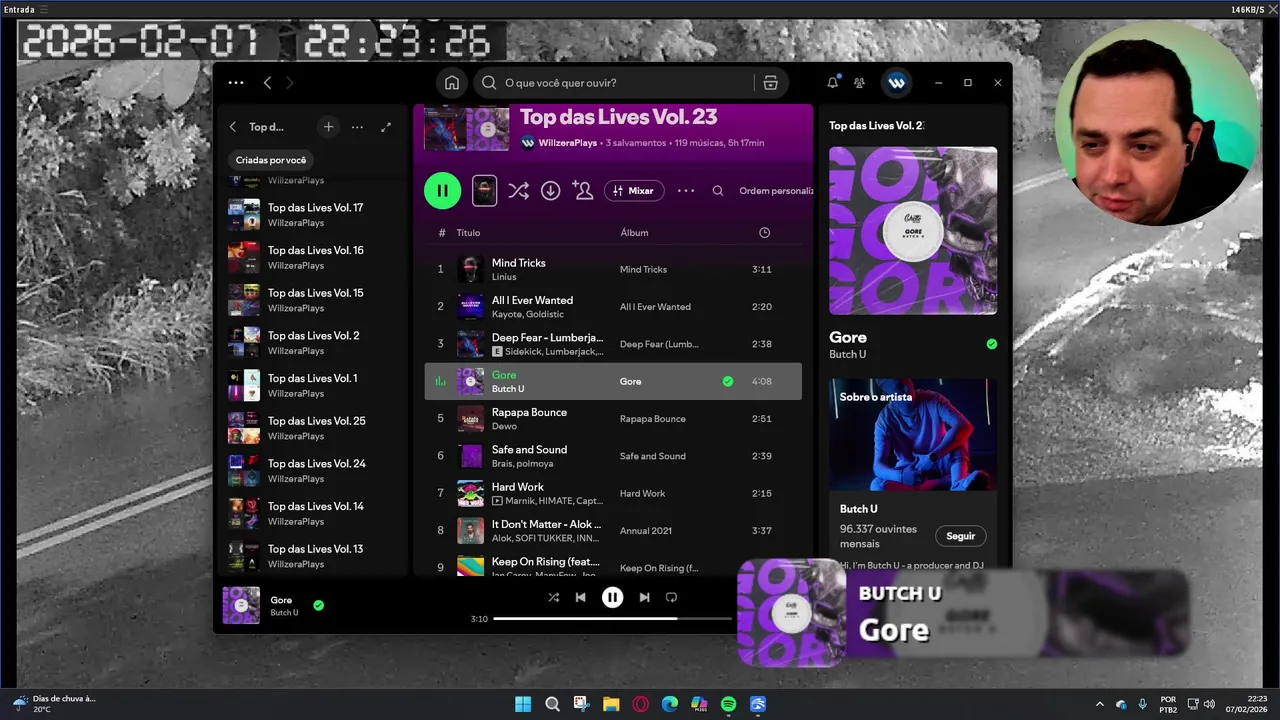The height and width of the screenshot is (720, 1280).
Task: Open Gore album cover in Now Playing panel
Action: [x=913, y=231]
